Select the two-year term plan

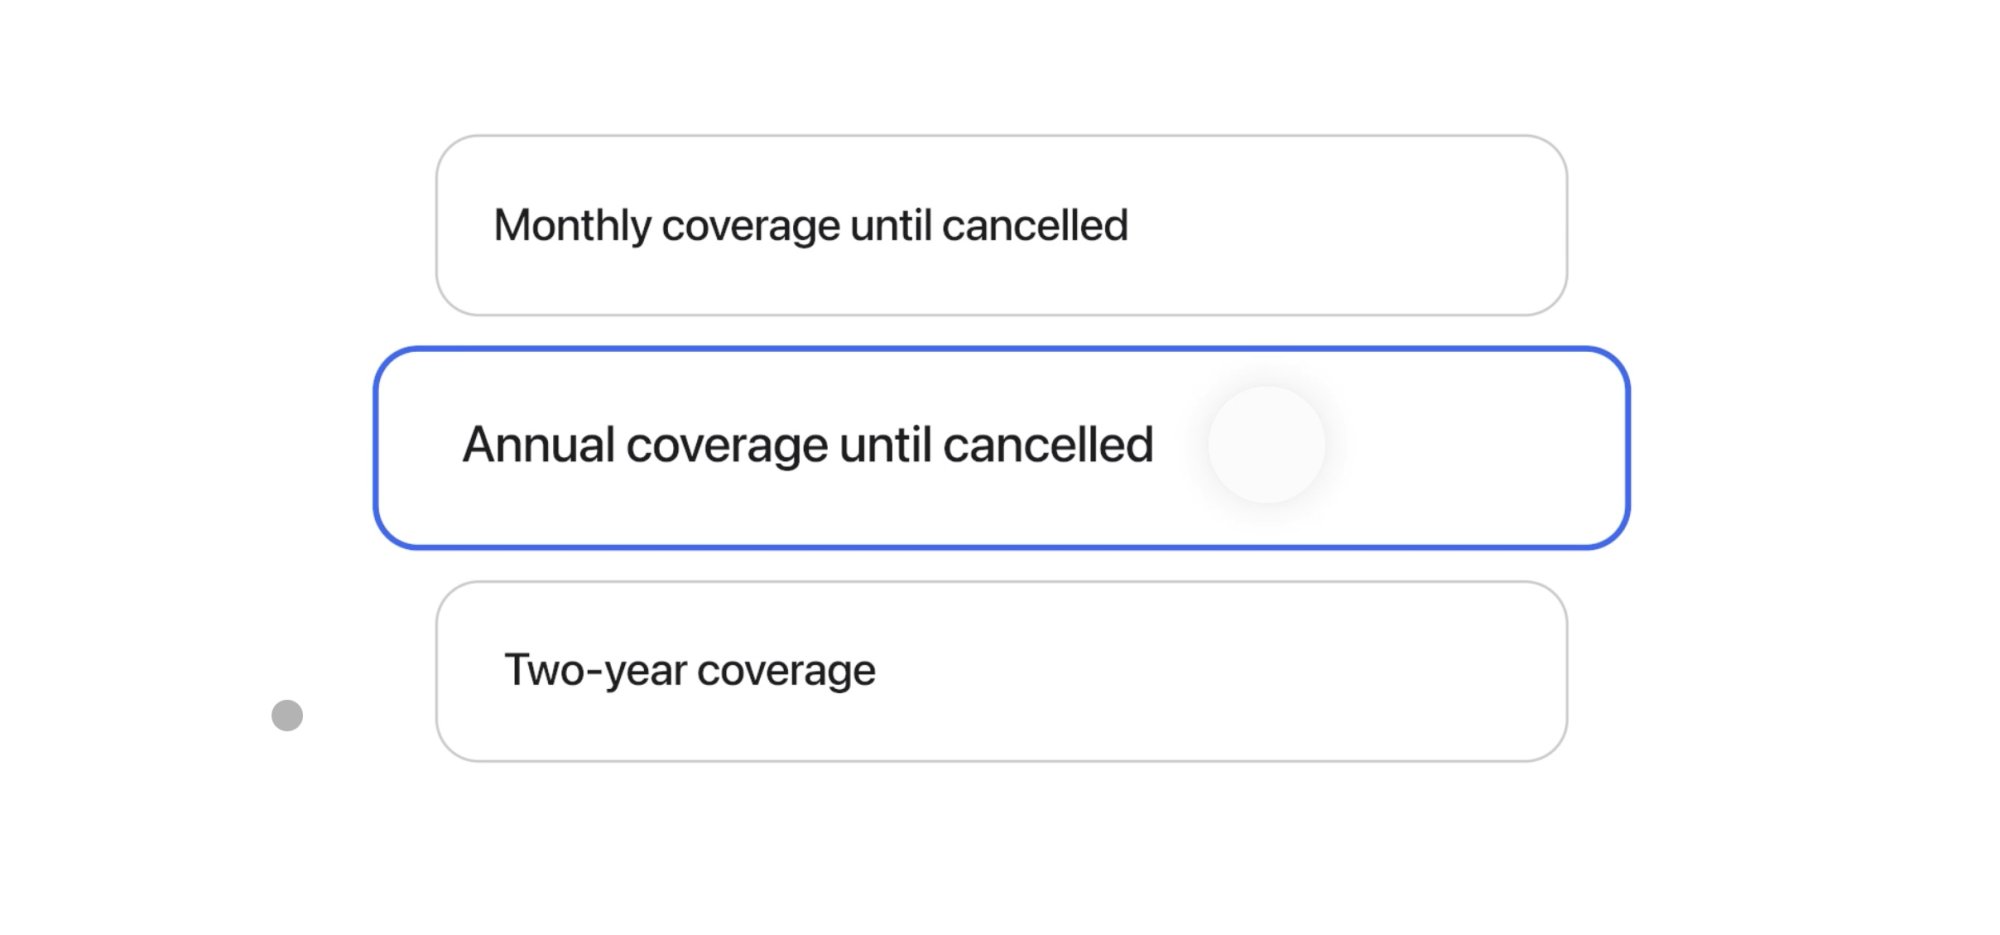pos(1000,670)
